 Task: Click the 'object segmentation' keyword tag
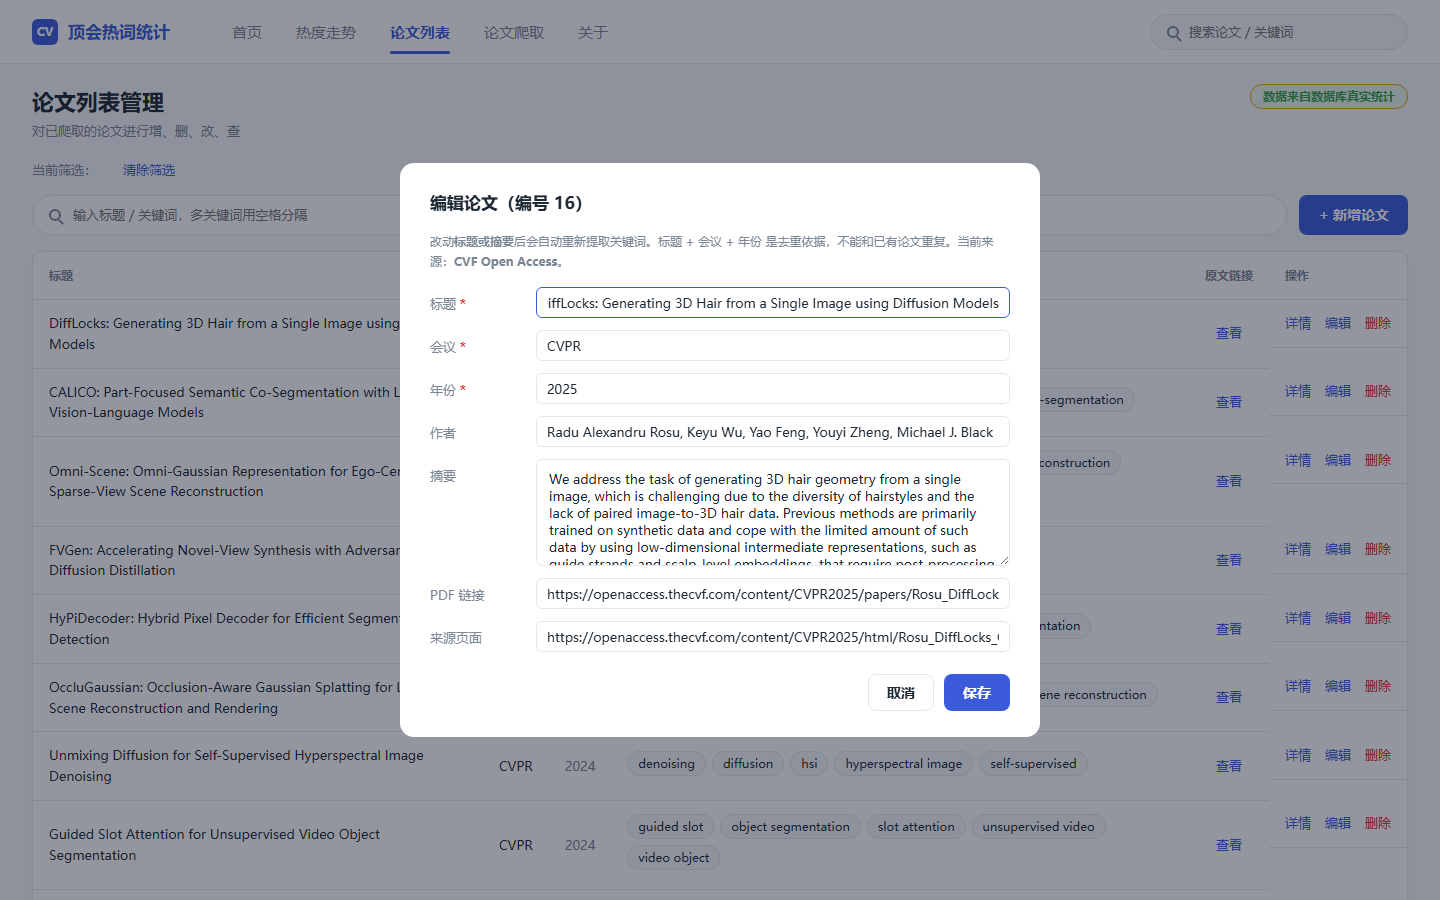click(x=790, y=827)
